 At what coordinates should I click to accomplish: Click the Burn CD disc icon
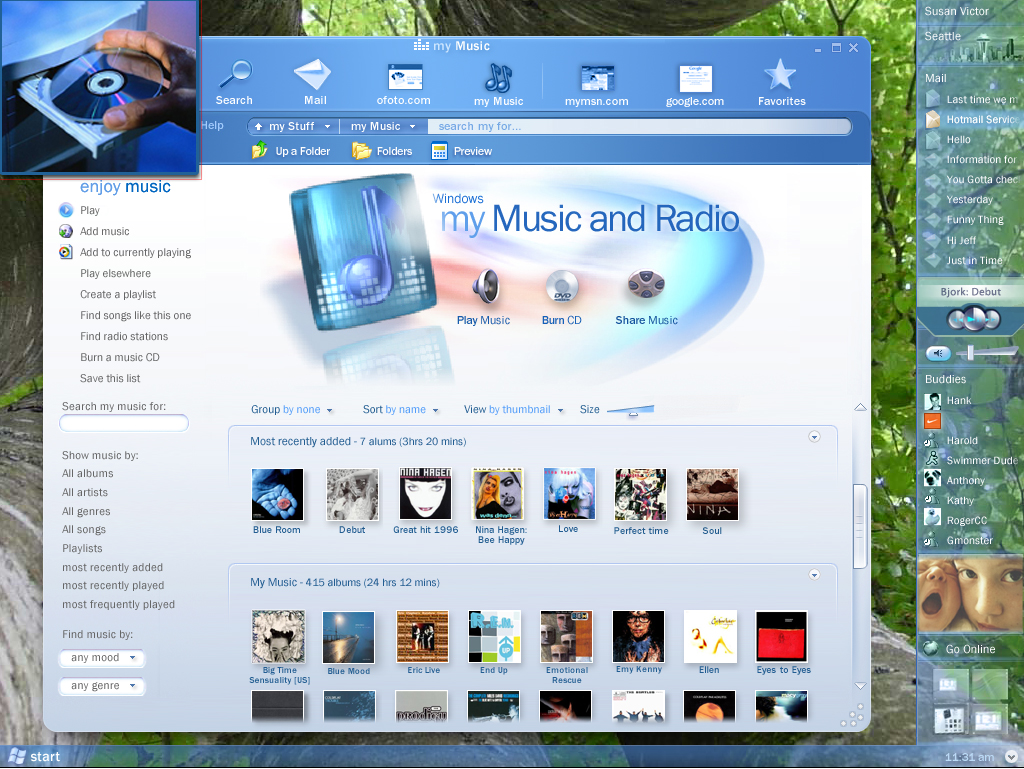[x=562, y=287]
